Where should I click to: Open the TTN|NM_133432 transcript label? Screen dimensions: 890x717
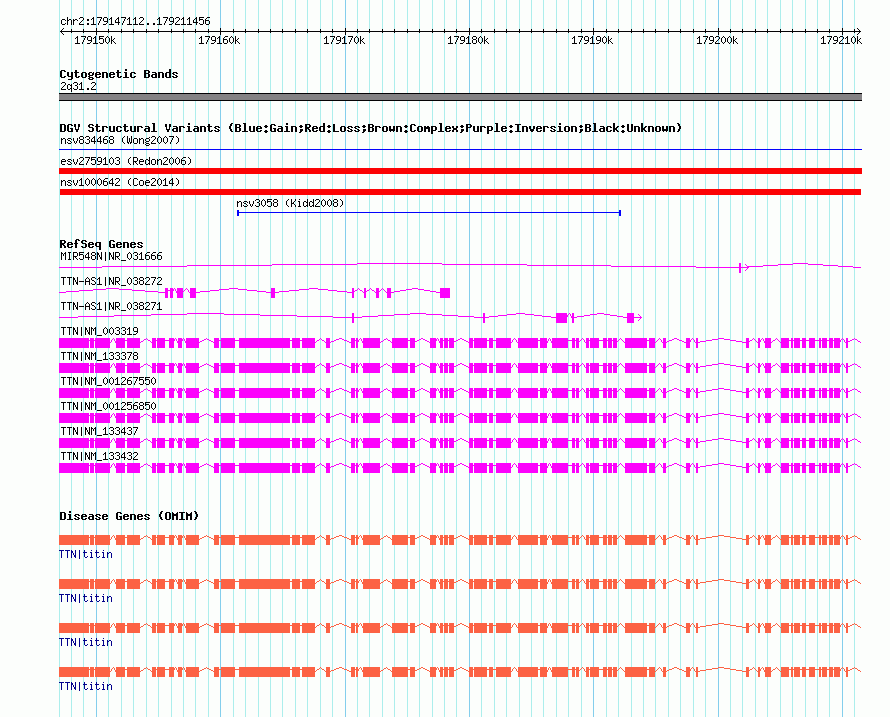pyautogui.click(x=99, y=456)
